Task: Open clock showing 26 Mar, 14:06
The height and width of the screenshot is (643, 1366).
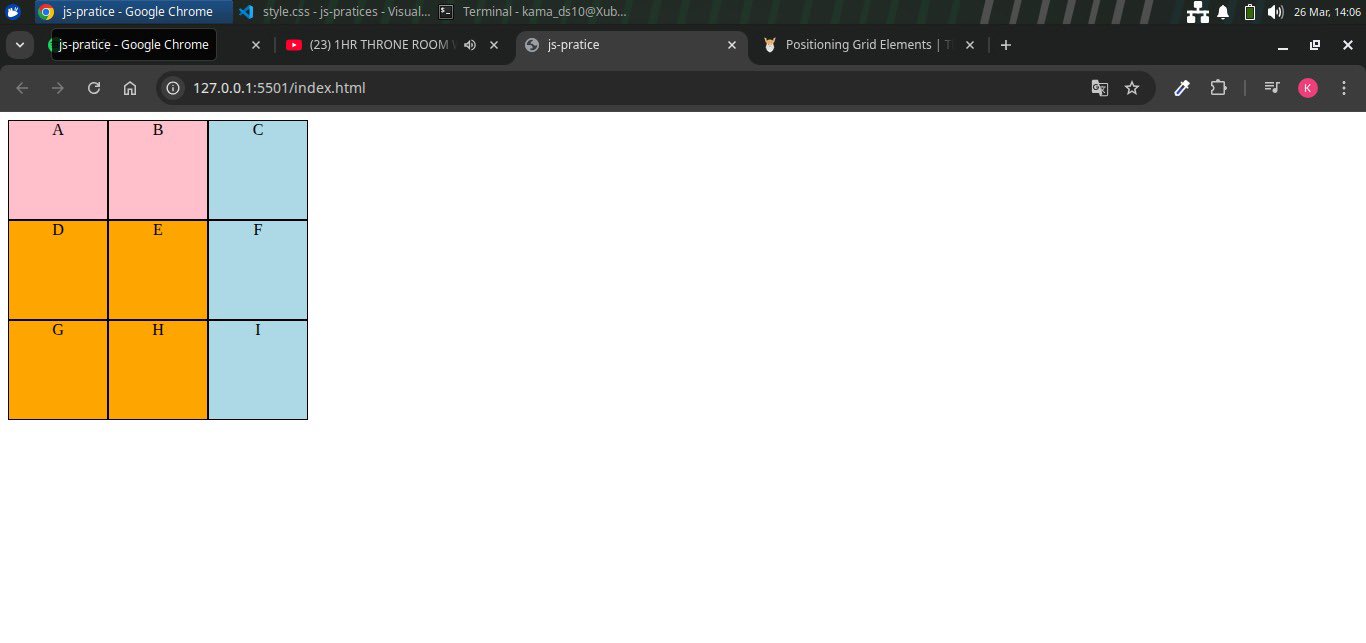Action: [1327, 12]
